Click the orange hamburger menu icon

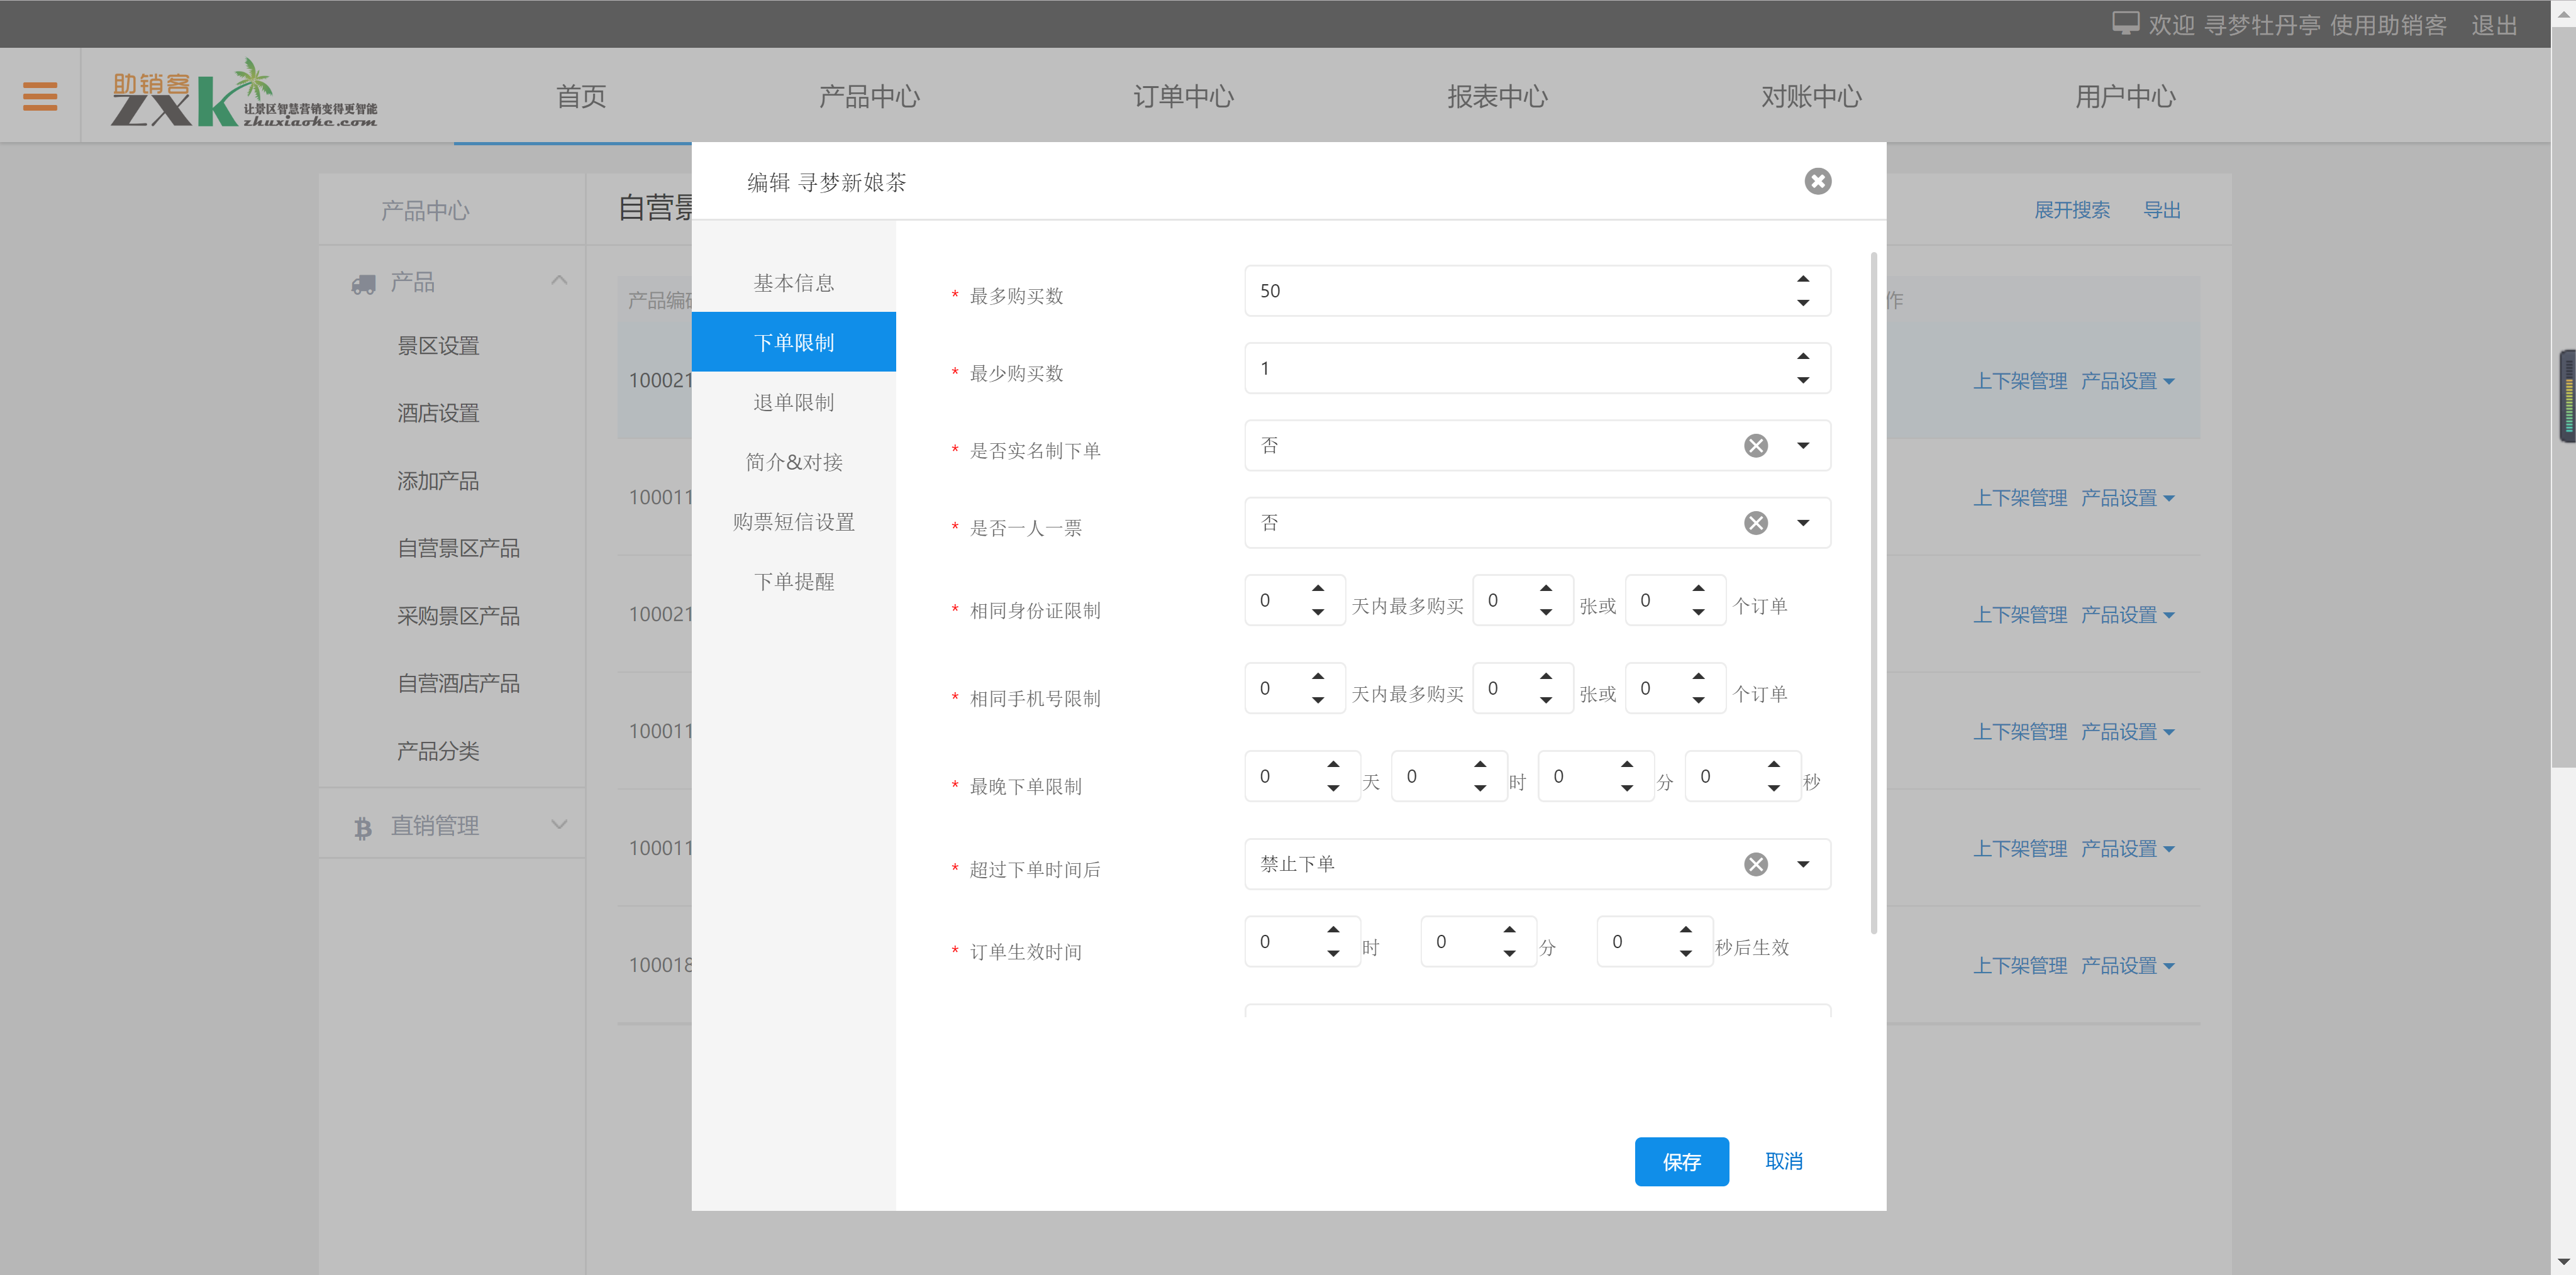[x=40, y=96]
